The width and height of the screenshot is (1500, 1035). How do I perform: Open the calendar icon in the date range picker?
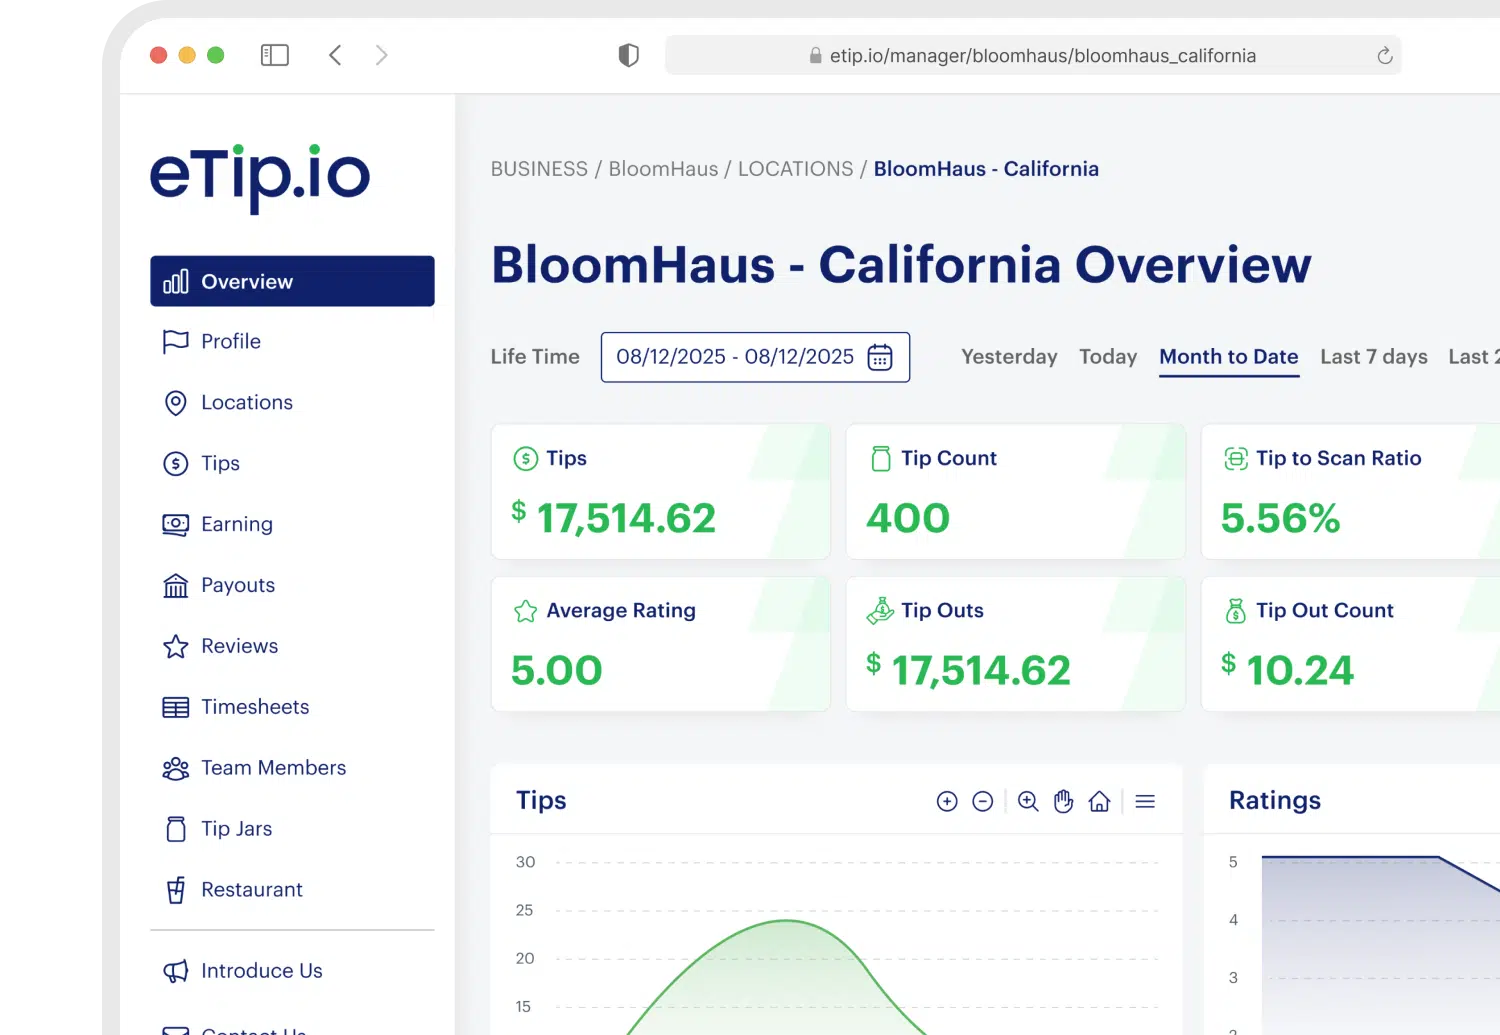tap(879, 357)
